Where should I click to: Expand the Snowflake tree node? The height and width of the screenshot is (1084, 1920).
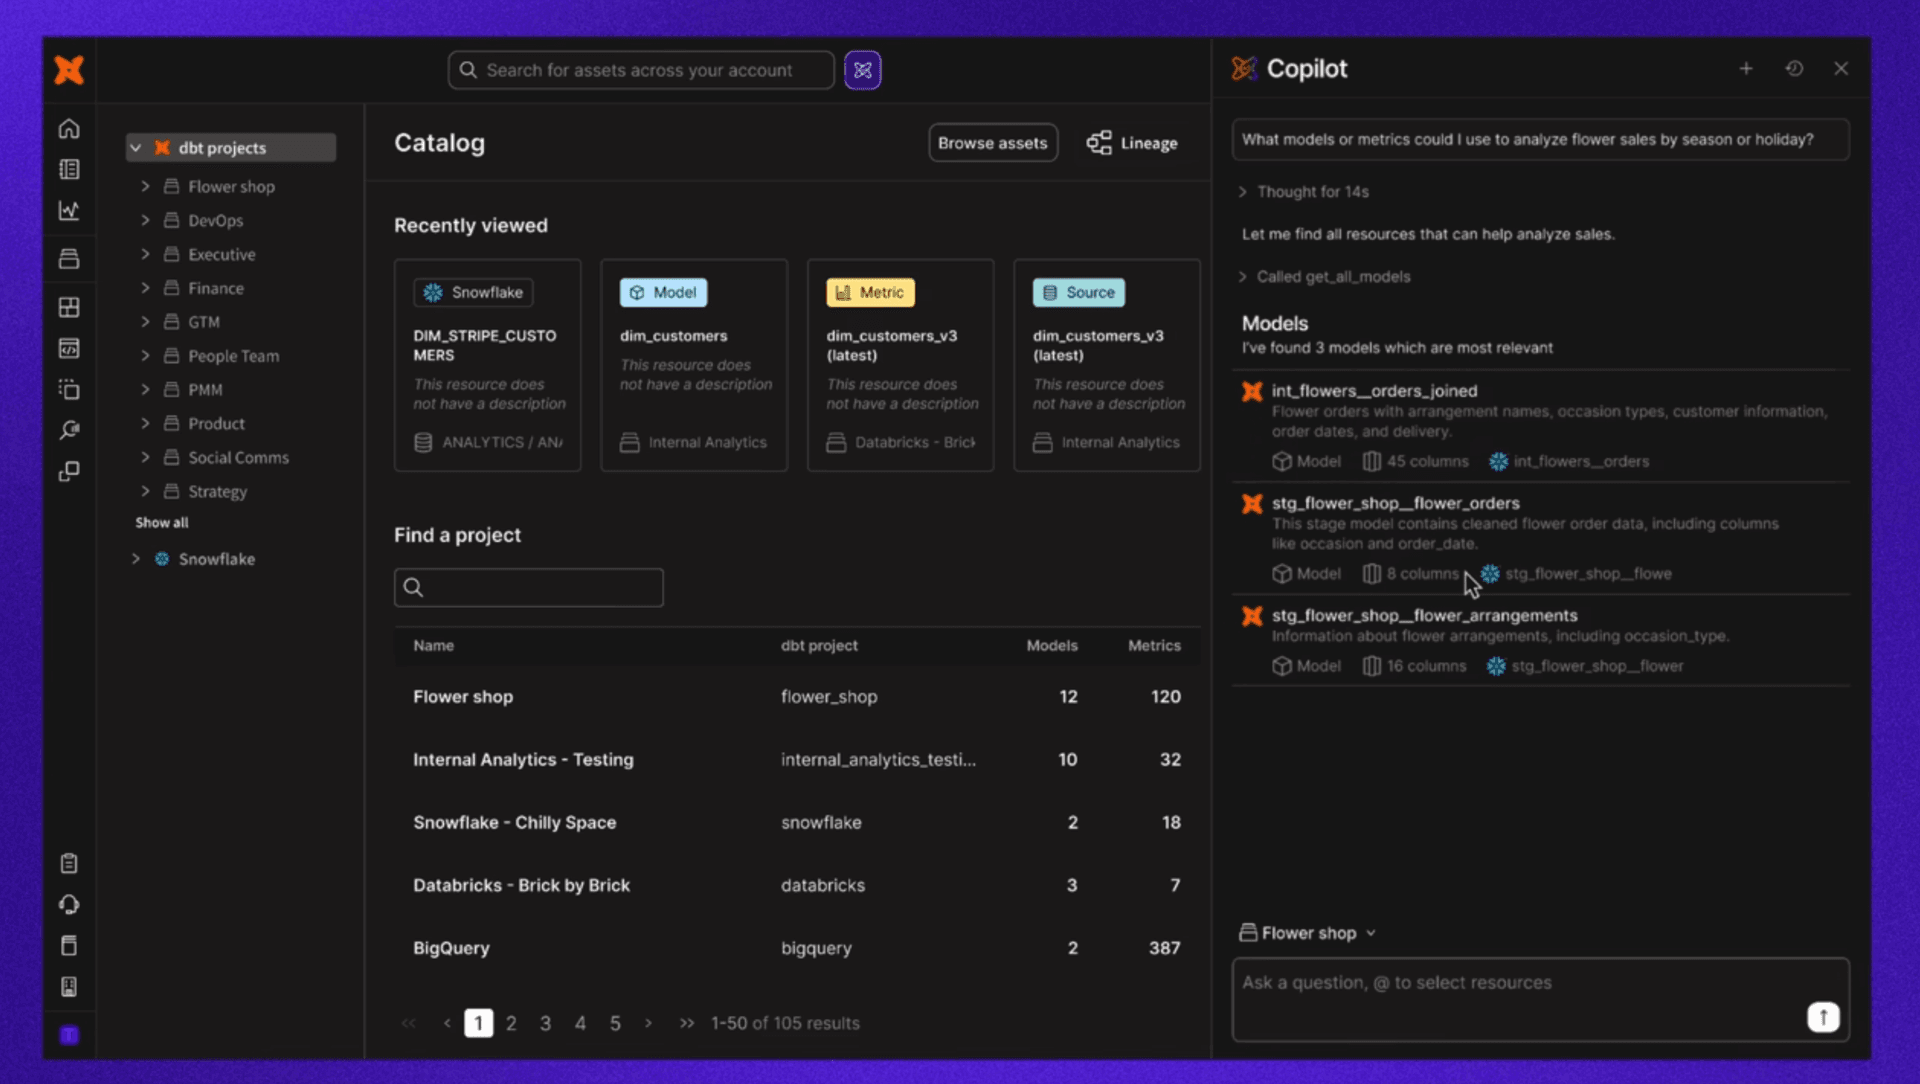(136, 559)
